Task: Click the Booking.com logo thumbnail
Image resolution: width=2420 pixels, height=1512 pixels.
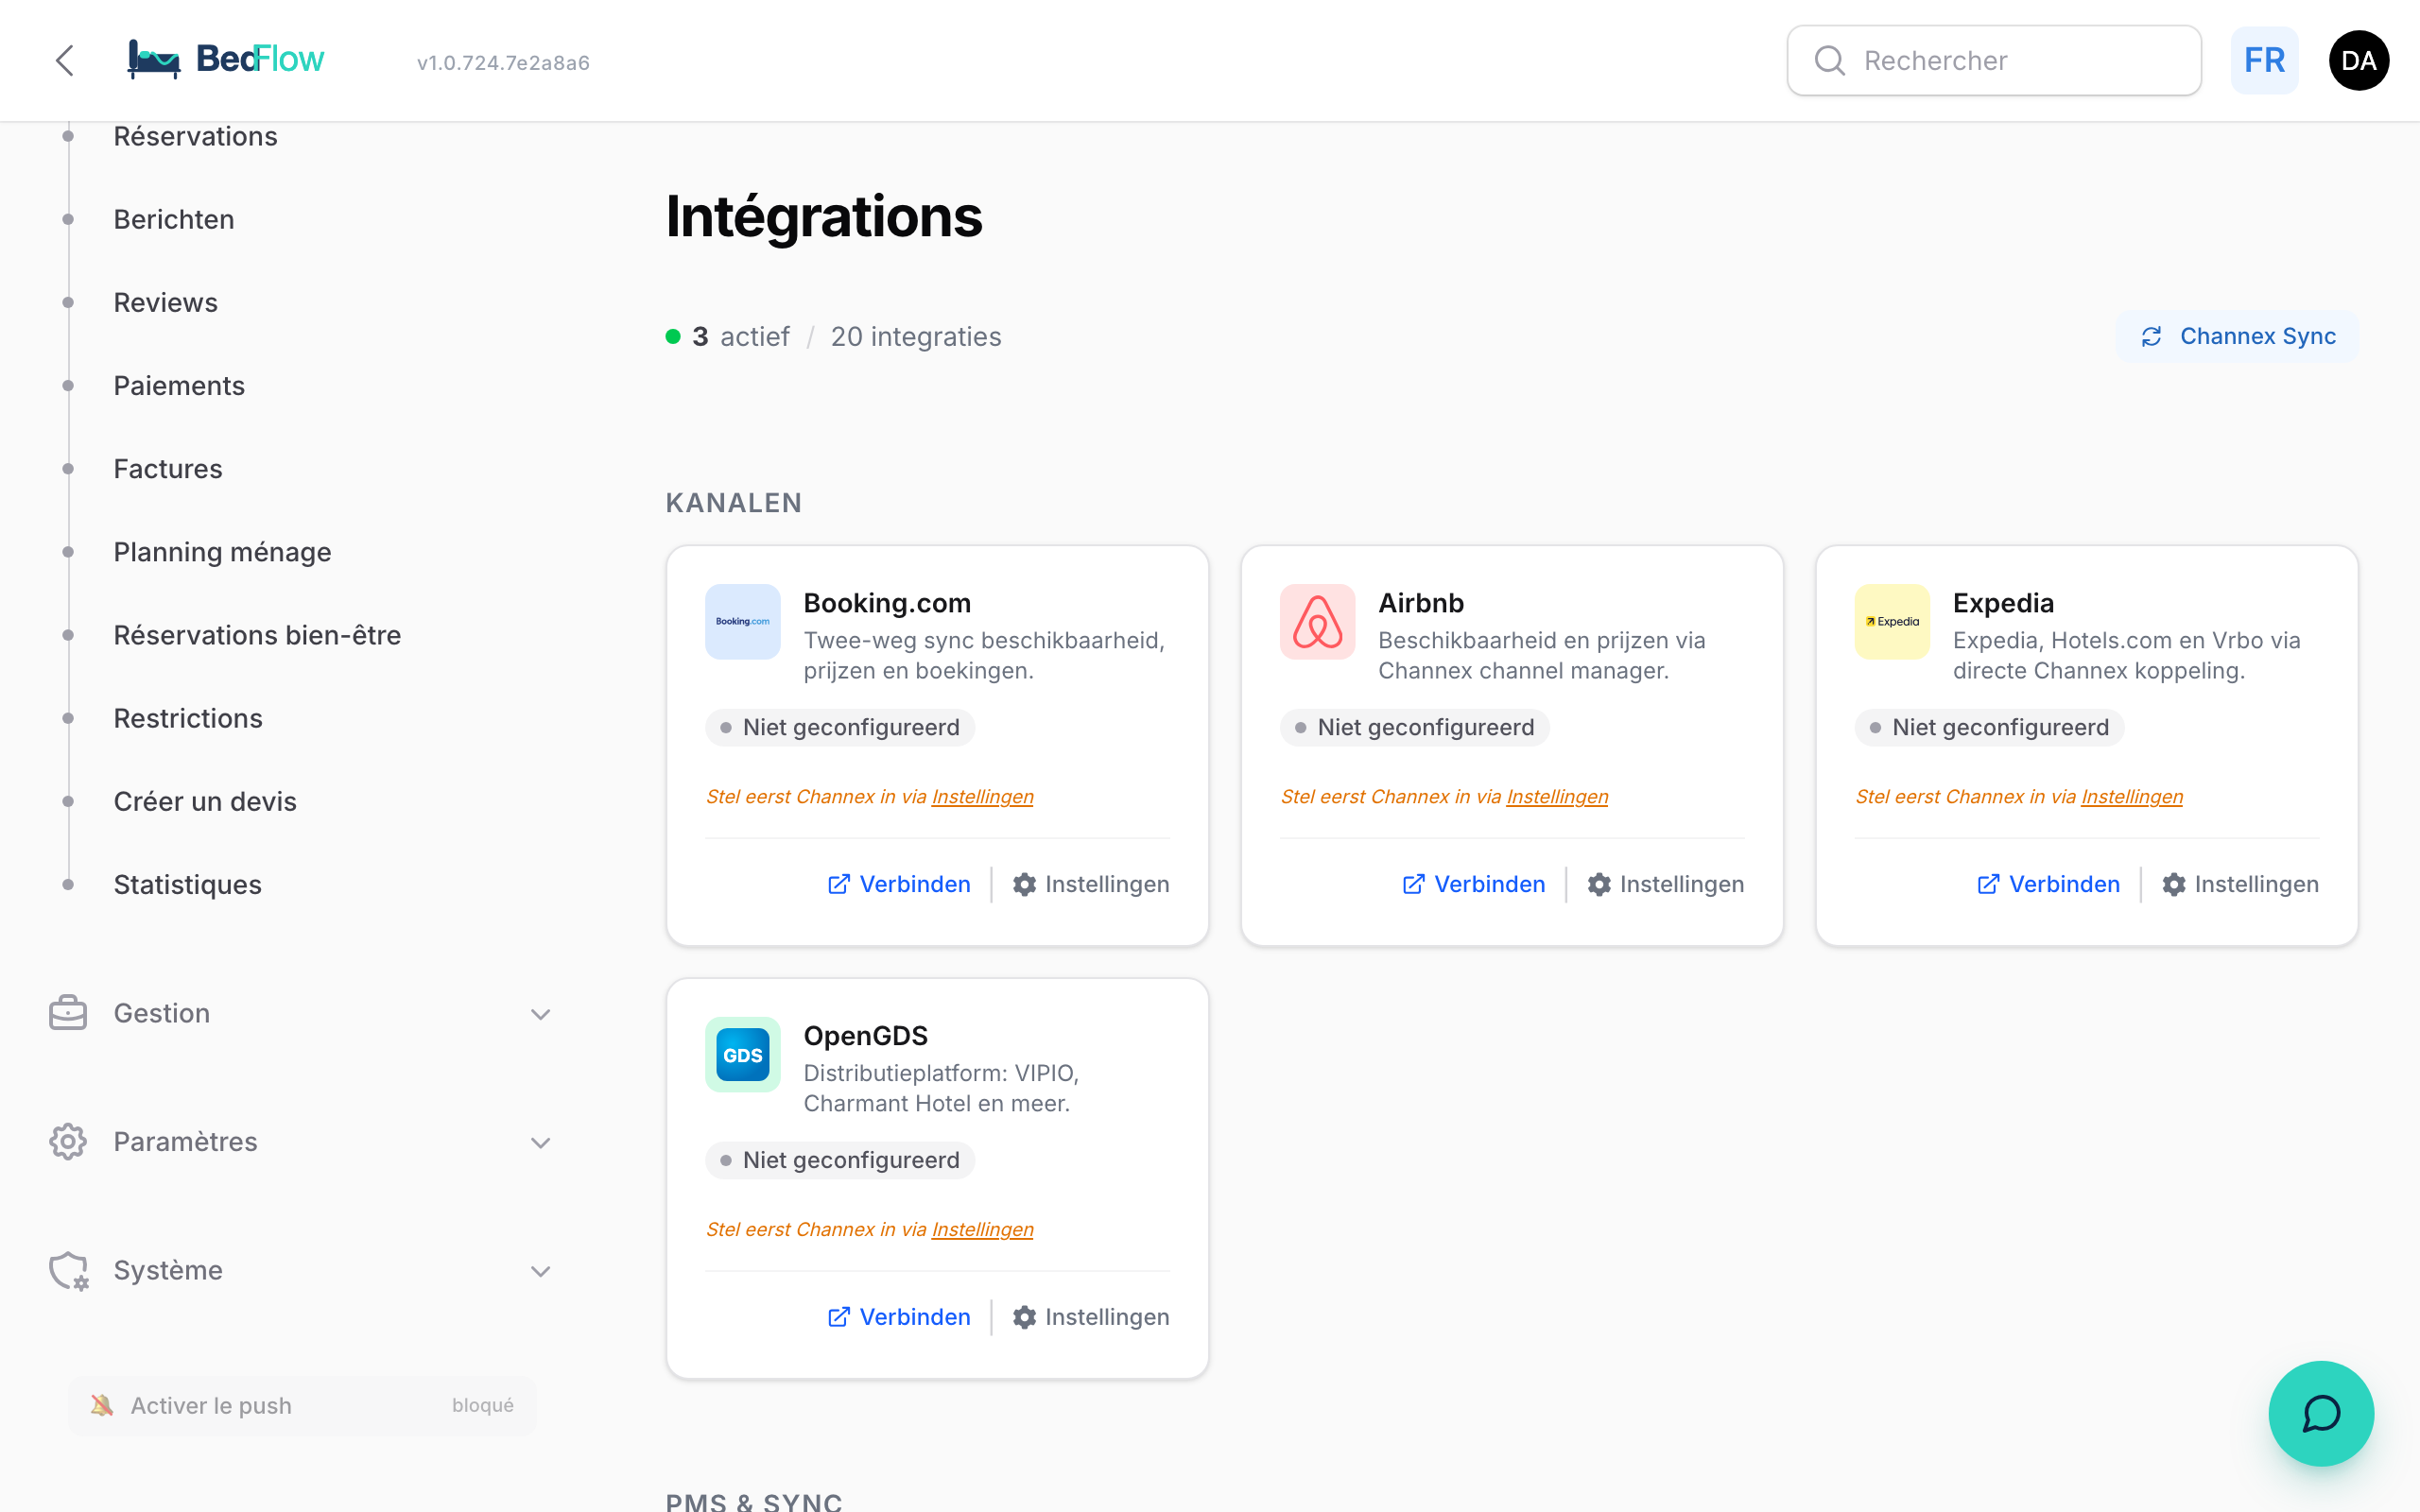Action: point(742,622)
